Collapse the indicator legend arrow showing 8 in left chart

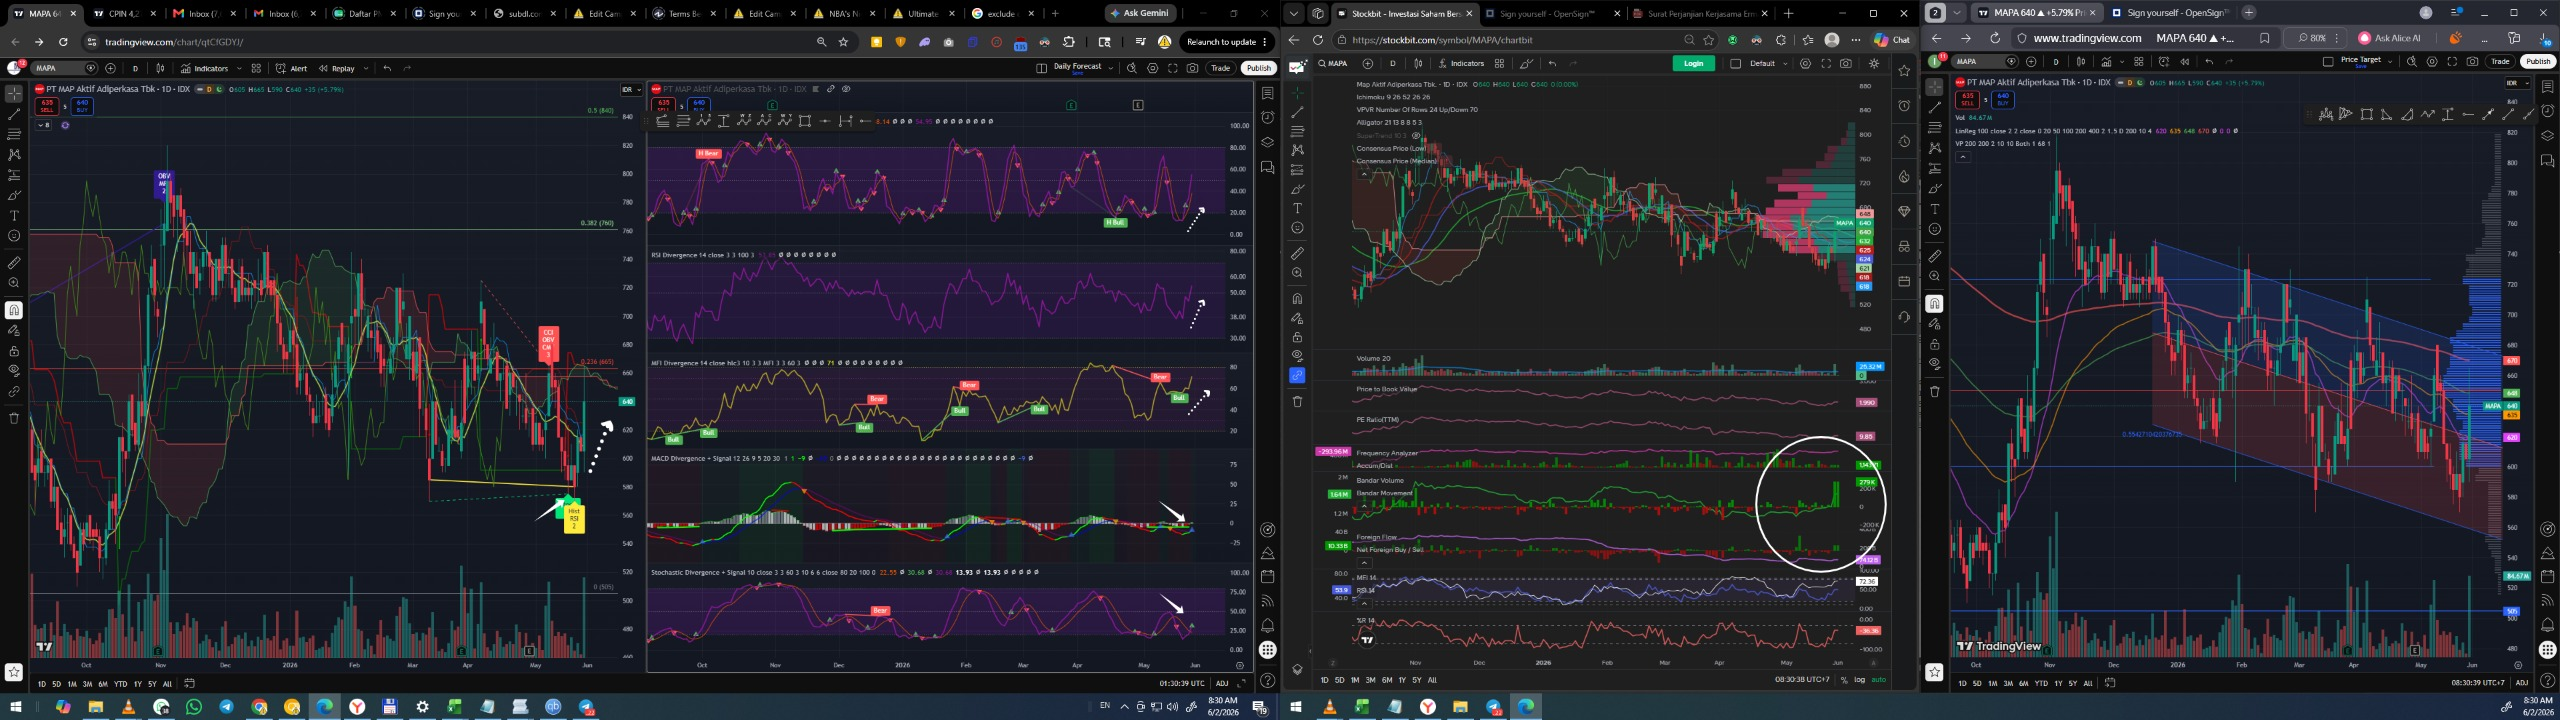click(x=43, y=125)
